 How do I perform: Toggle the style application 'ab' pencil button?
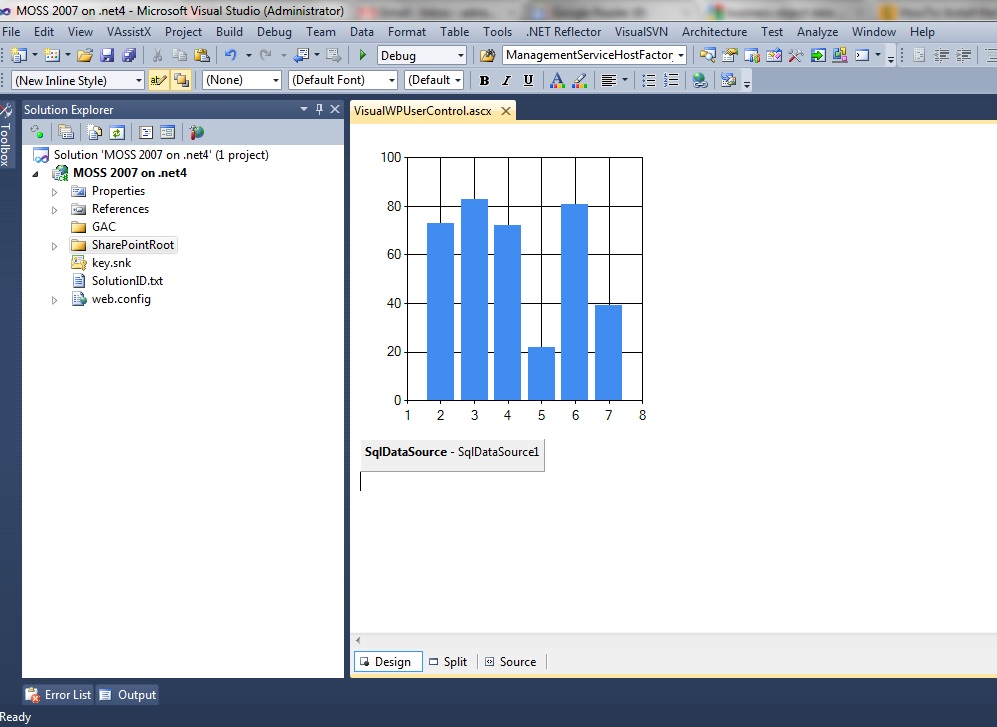point(158,80)
